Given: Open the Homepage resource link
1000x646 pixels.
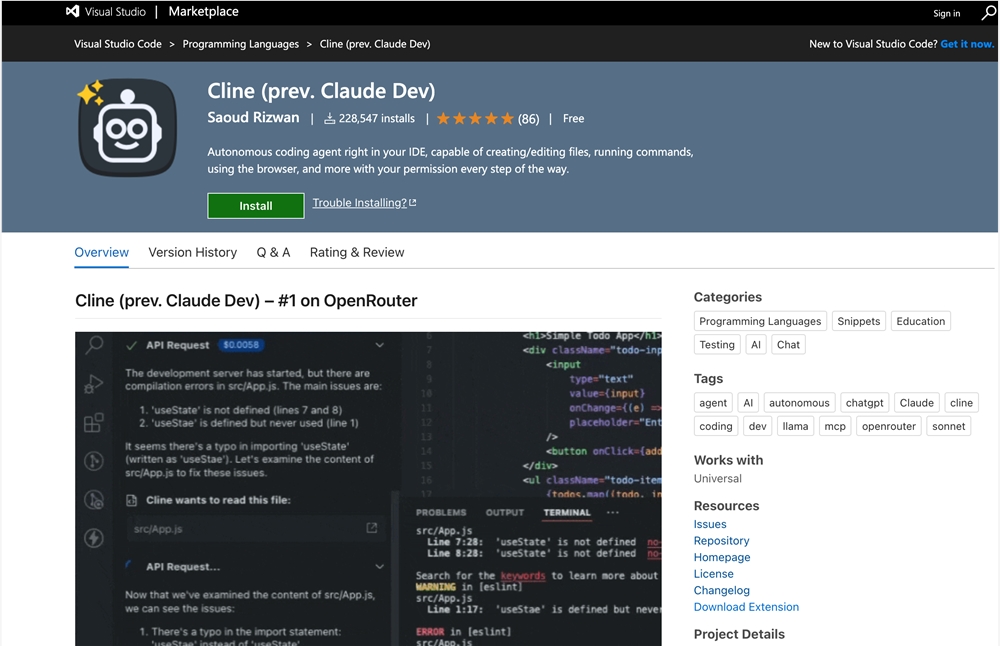Looking at the screenshot, I should click(x=722, y=557).
